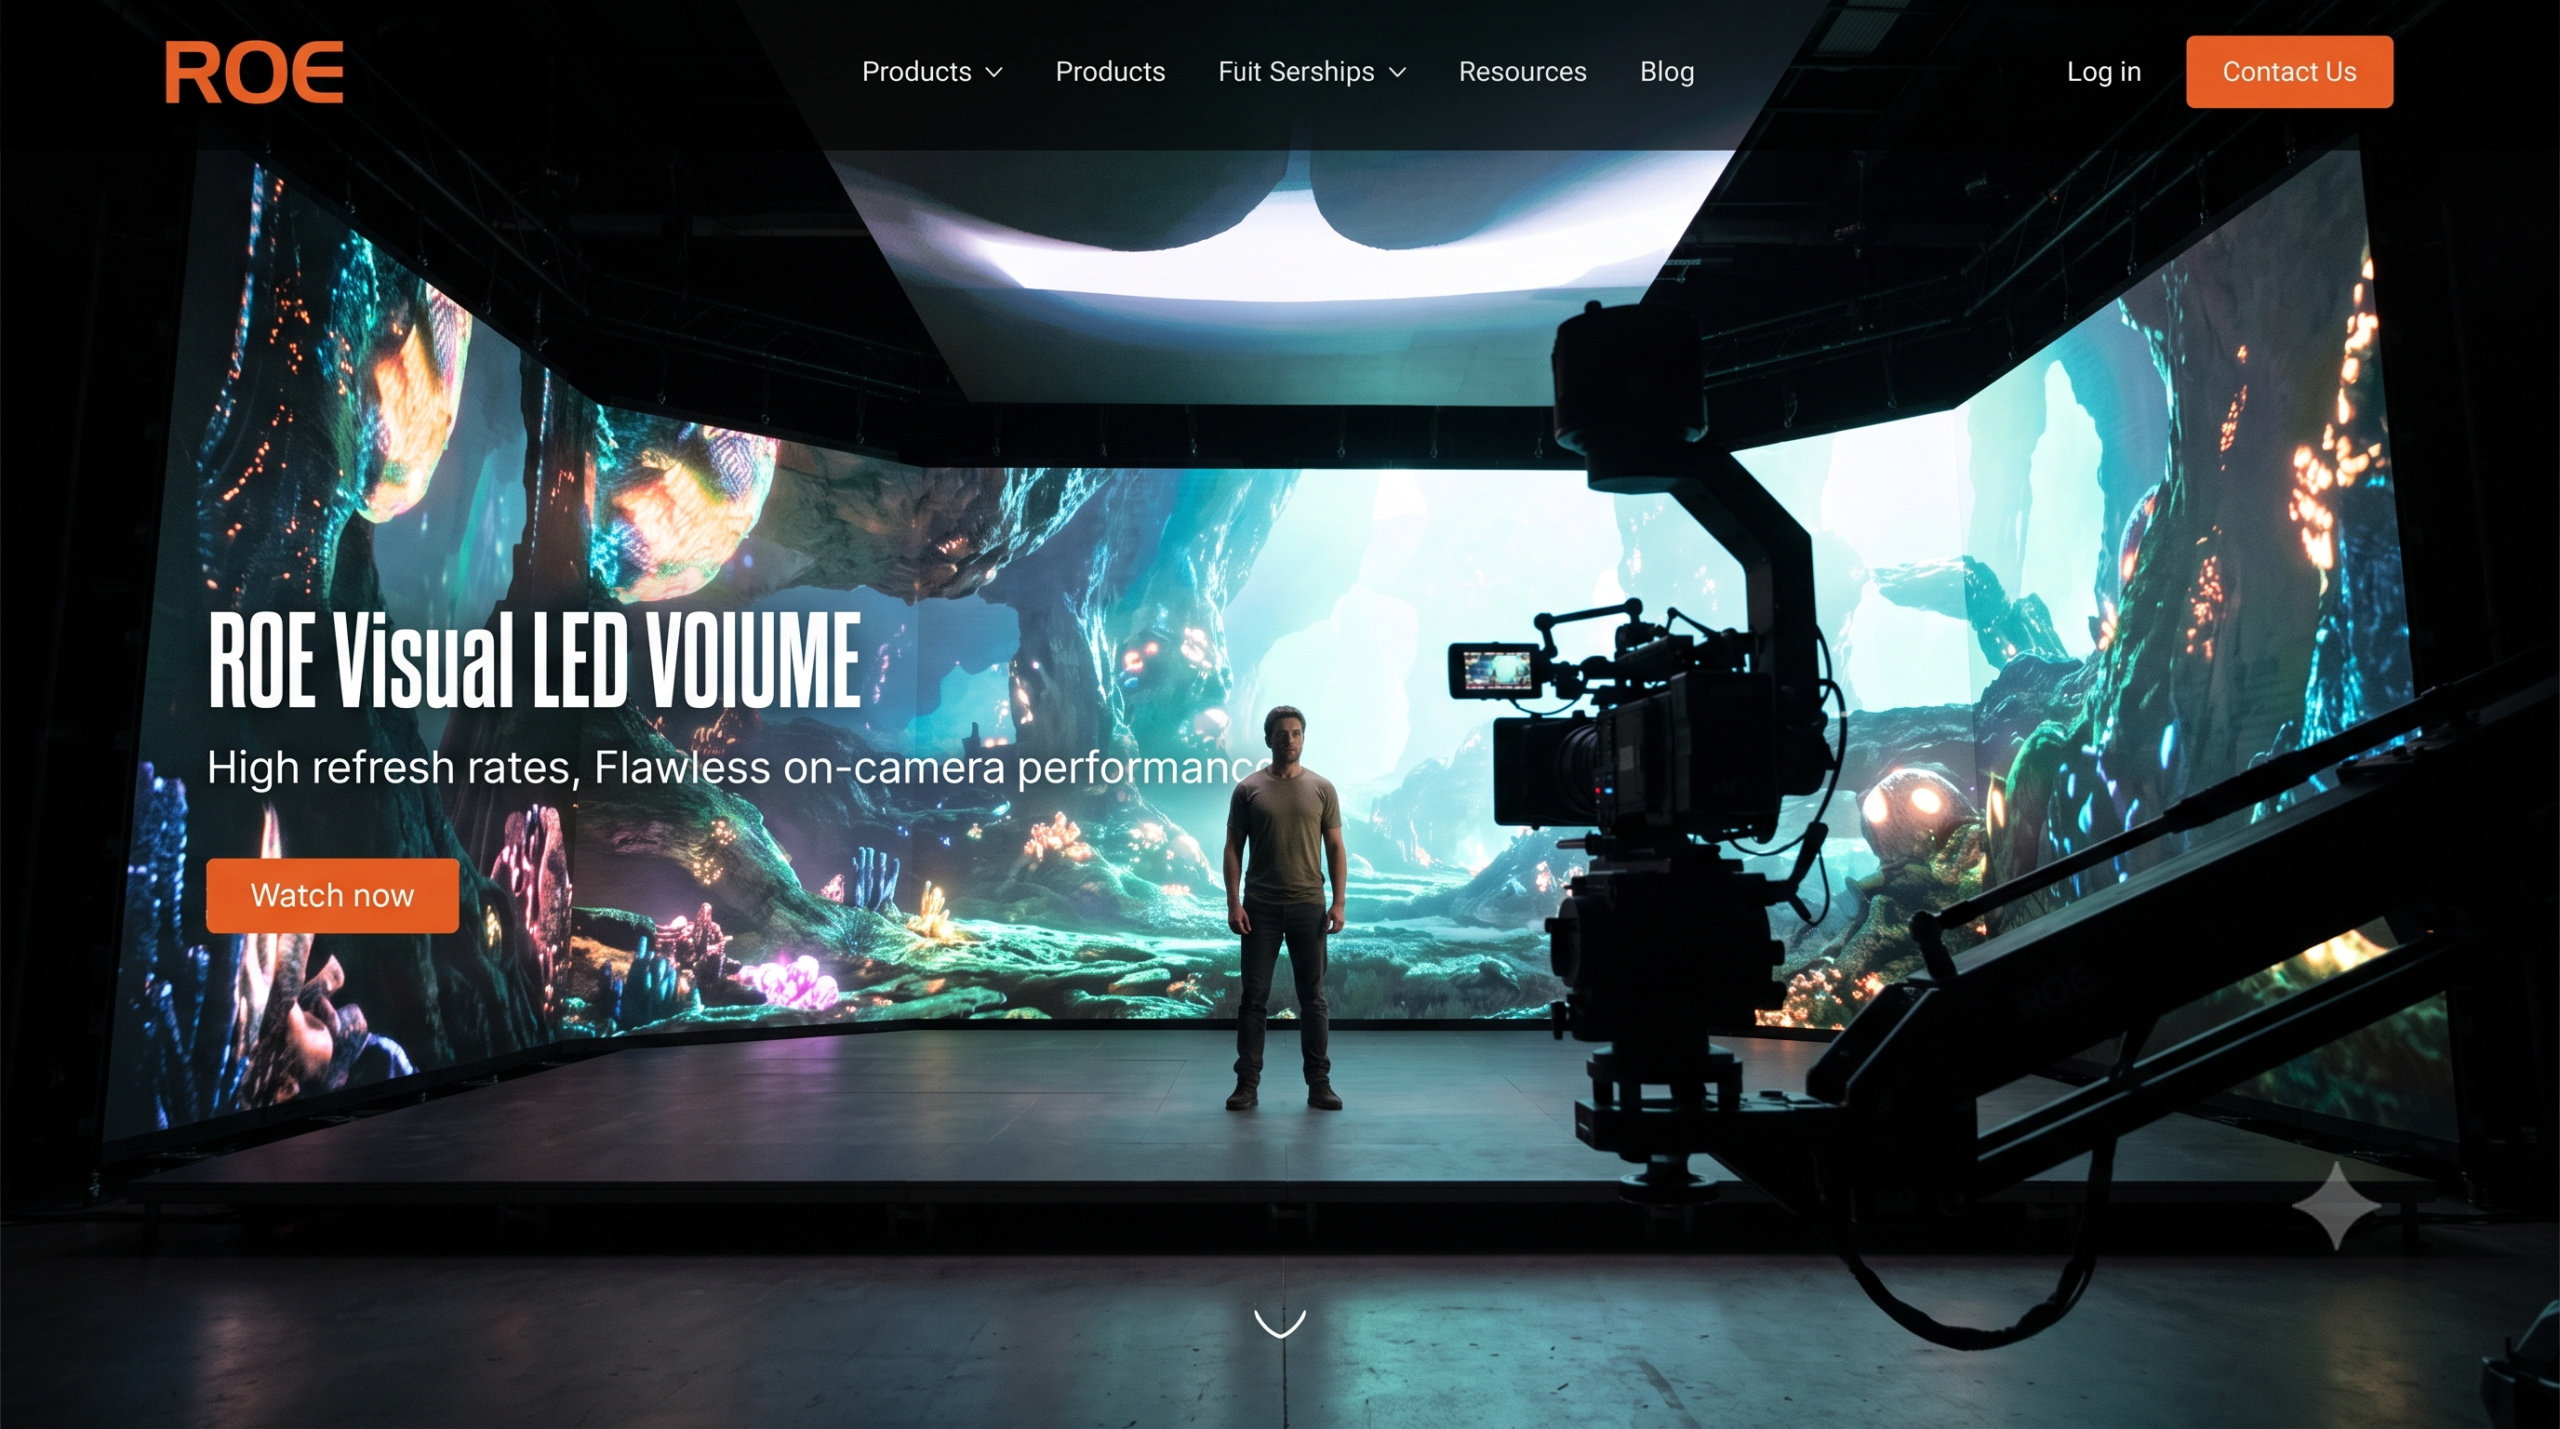Click the Log in link
The width and height of the screenshot is (2560, 1429).
[2104, 72]
